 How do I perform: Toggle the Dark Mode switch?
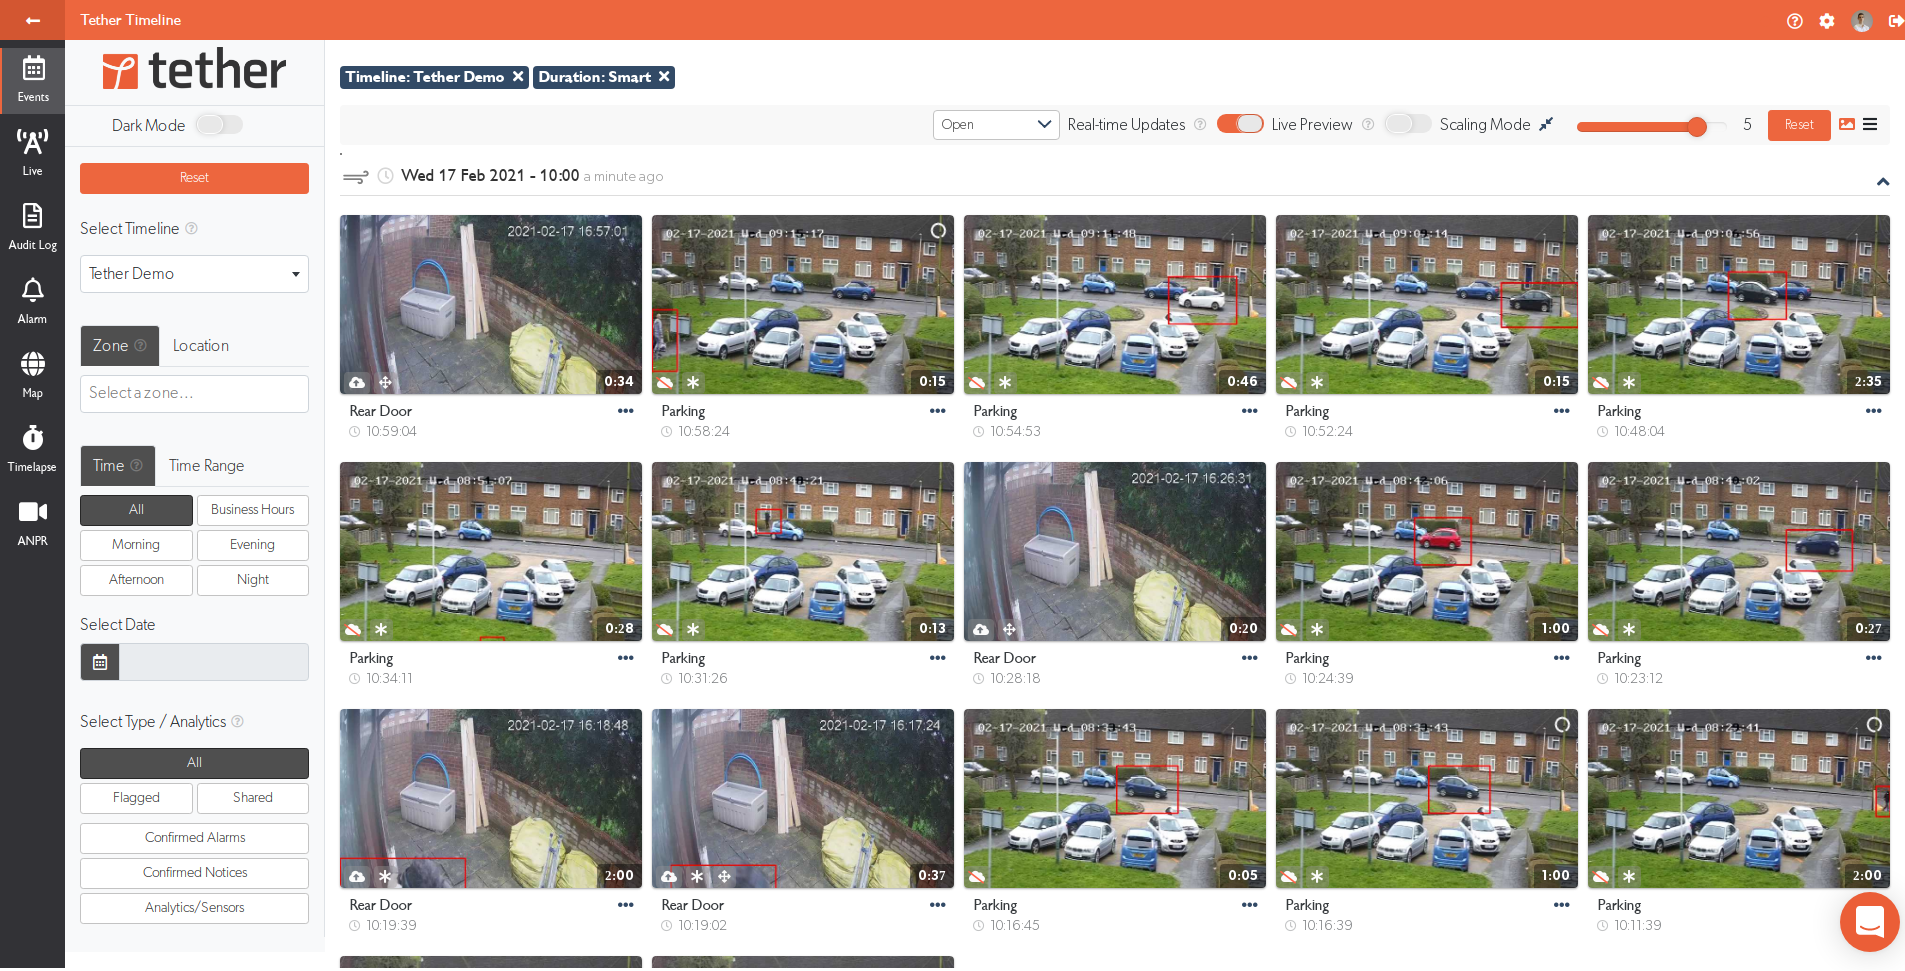pos(219,125)
